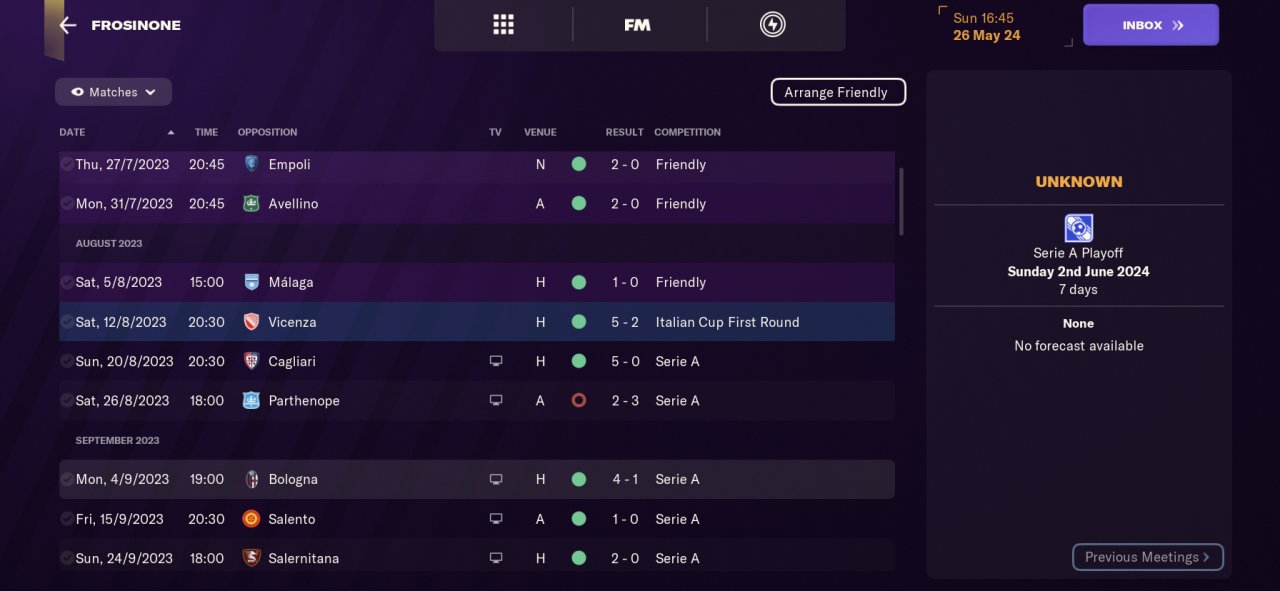Click the fixtures list scrollbar
The image size is (1280, 591).
(901, 200)
